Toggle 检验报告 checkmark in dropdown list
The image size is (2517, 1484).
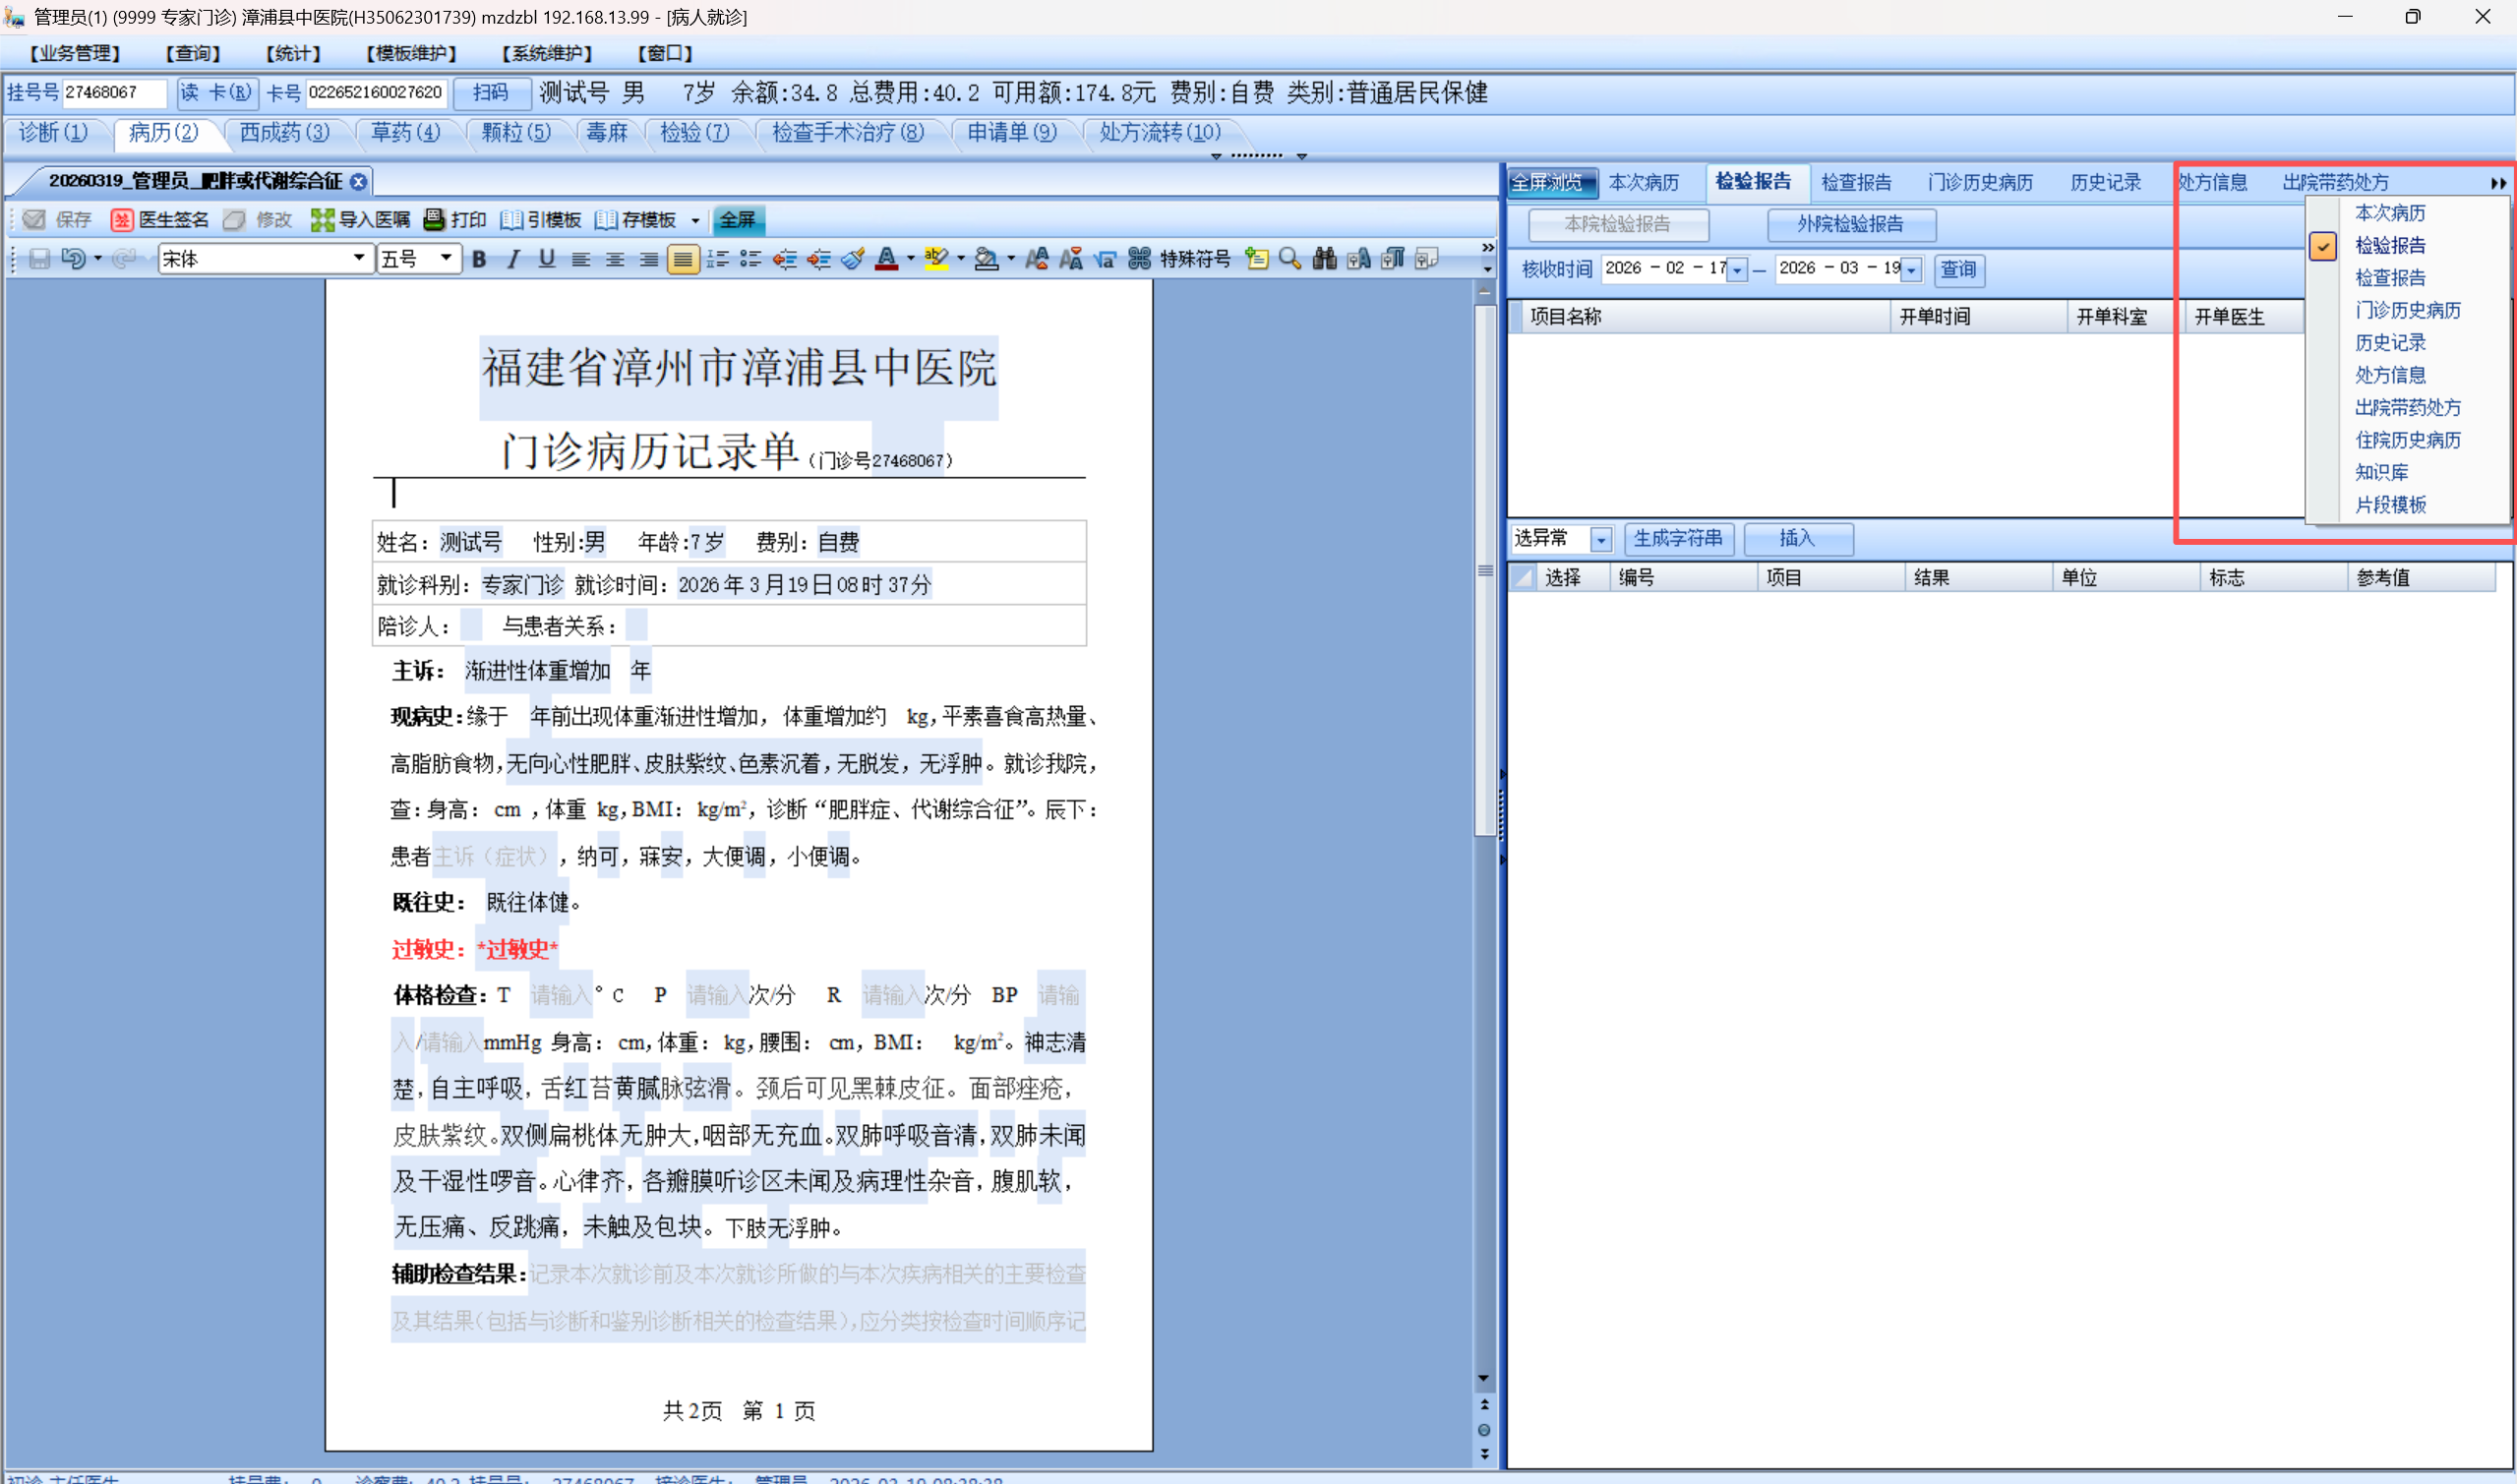[2322, 246]
